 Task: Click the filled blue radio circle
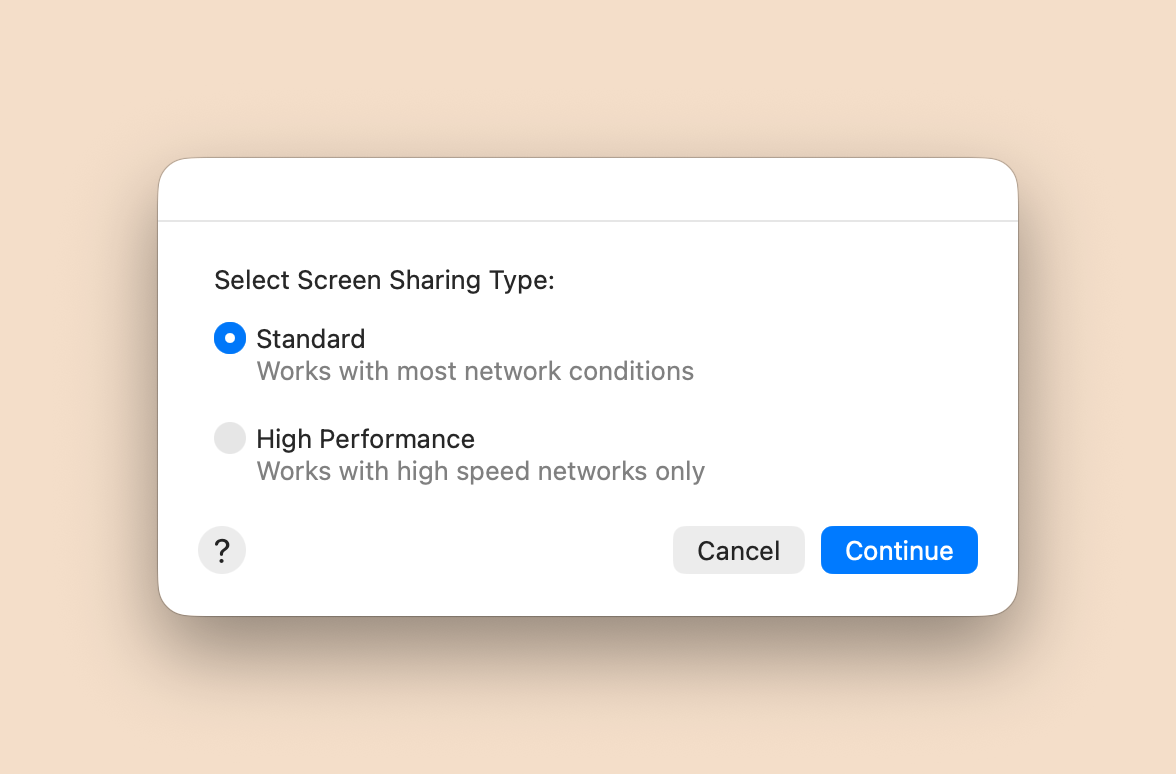[x=230, y=338]
